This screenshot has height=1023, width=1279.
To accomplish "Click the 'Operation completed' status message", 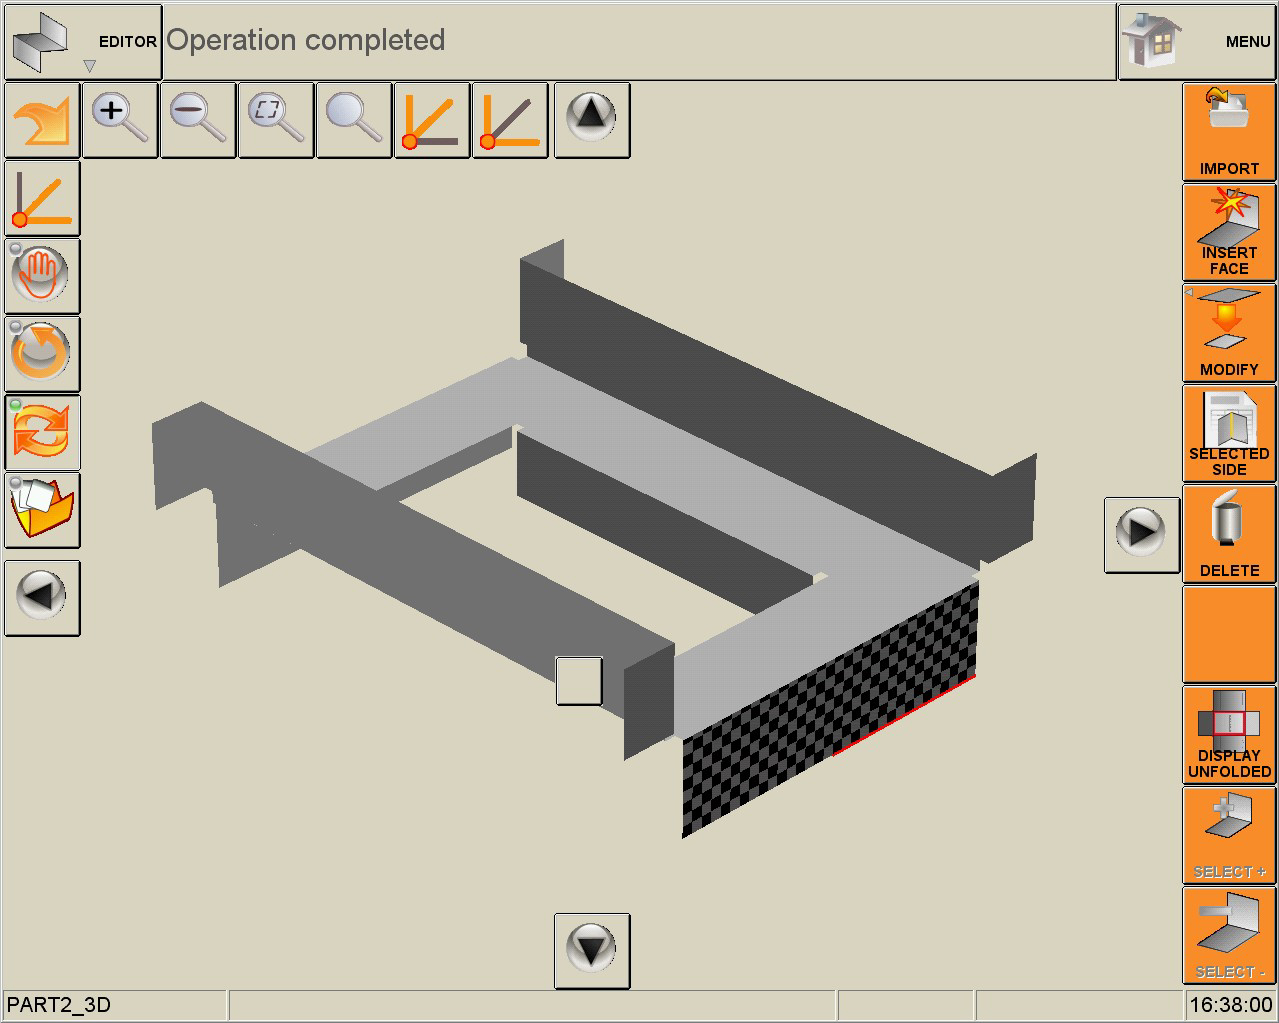I will 305,40.
